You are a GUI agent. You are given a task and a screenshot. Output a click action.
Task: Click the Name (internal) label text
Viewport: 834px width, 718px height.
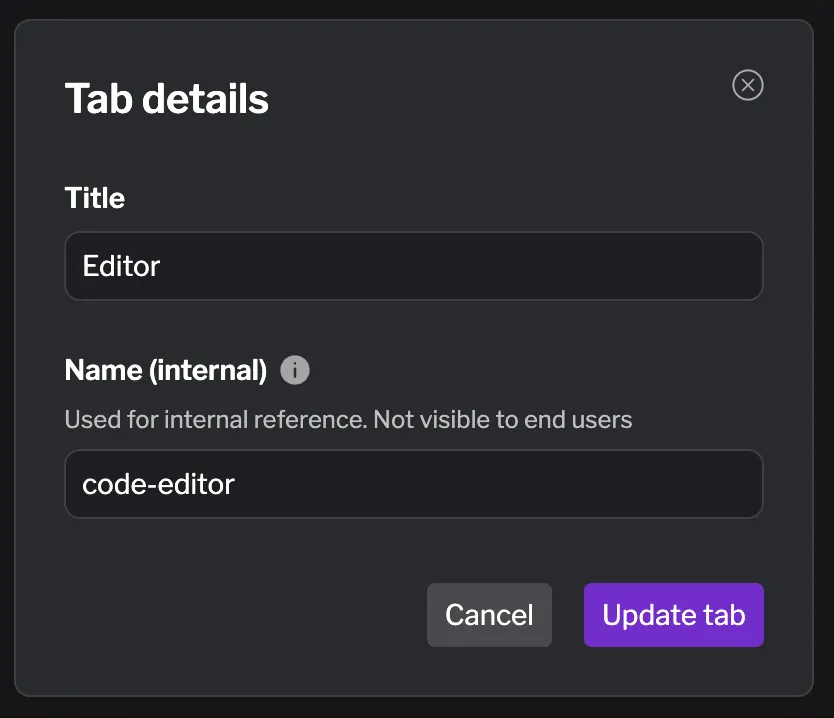(168, 369)
